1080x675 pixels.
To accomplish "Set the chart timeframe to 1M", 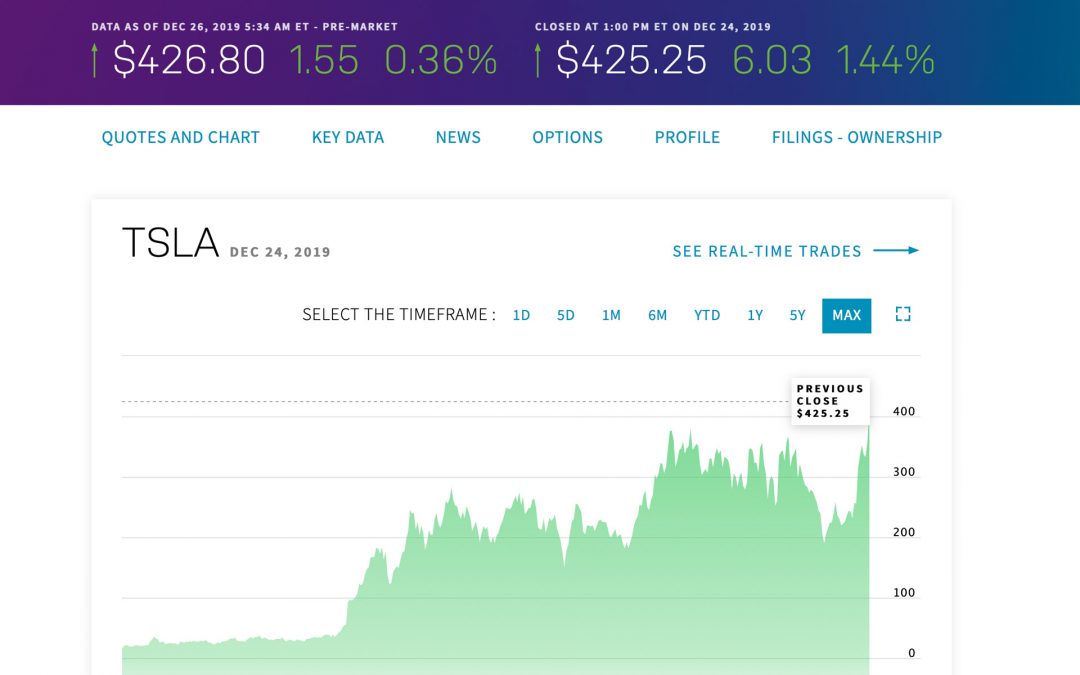I will coord(611,315).
